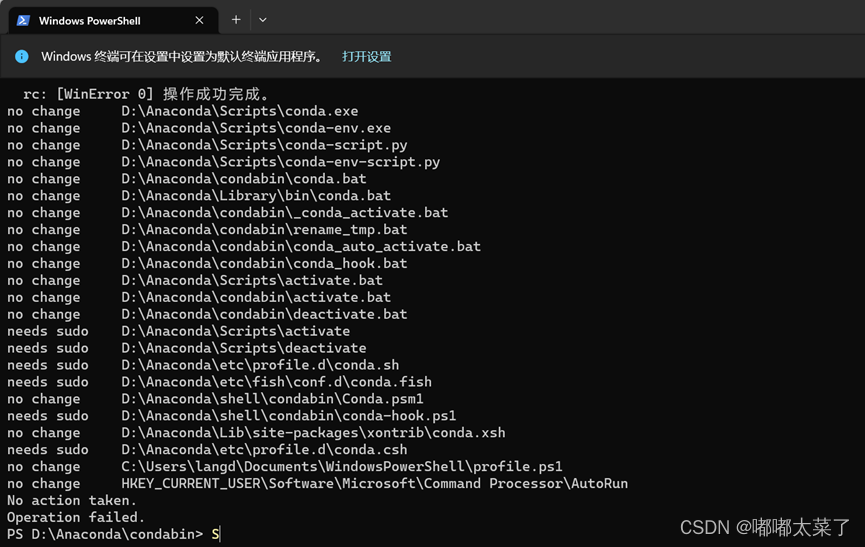The image size is (865, 547).
Task: Click the HKEY_CURRENT_USER AutoRun registry line
Action: [x=375, y=484]
